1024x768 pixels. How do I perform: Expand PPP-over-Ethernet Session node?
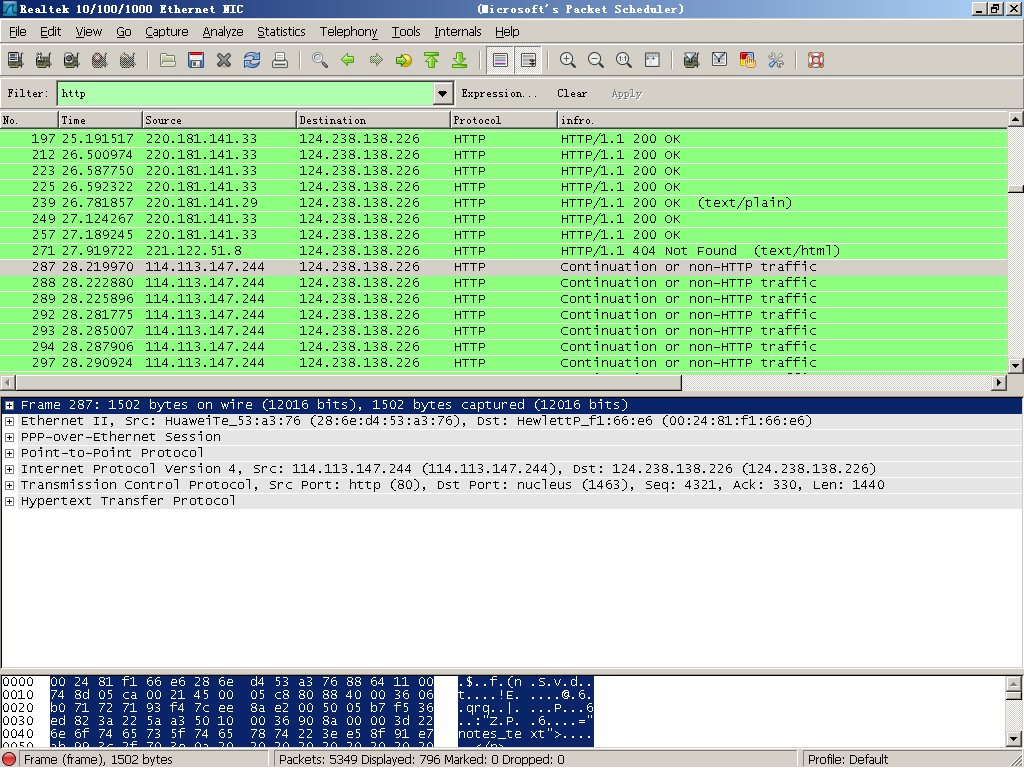10,437
